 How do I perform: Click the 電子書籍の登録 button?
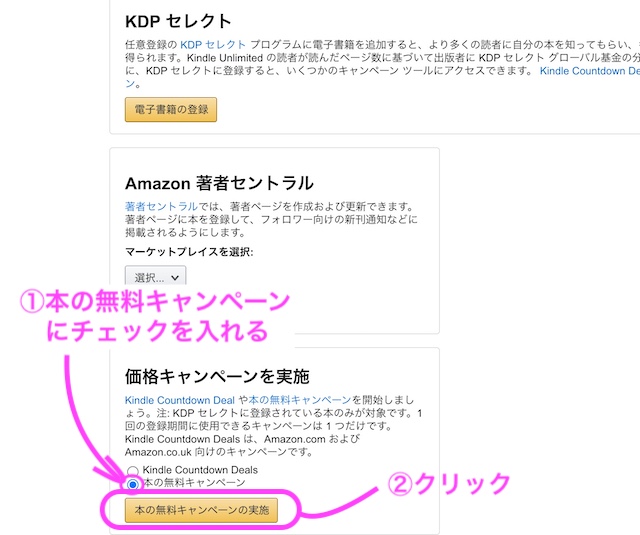point(171,109)
